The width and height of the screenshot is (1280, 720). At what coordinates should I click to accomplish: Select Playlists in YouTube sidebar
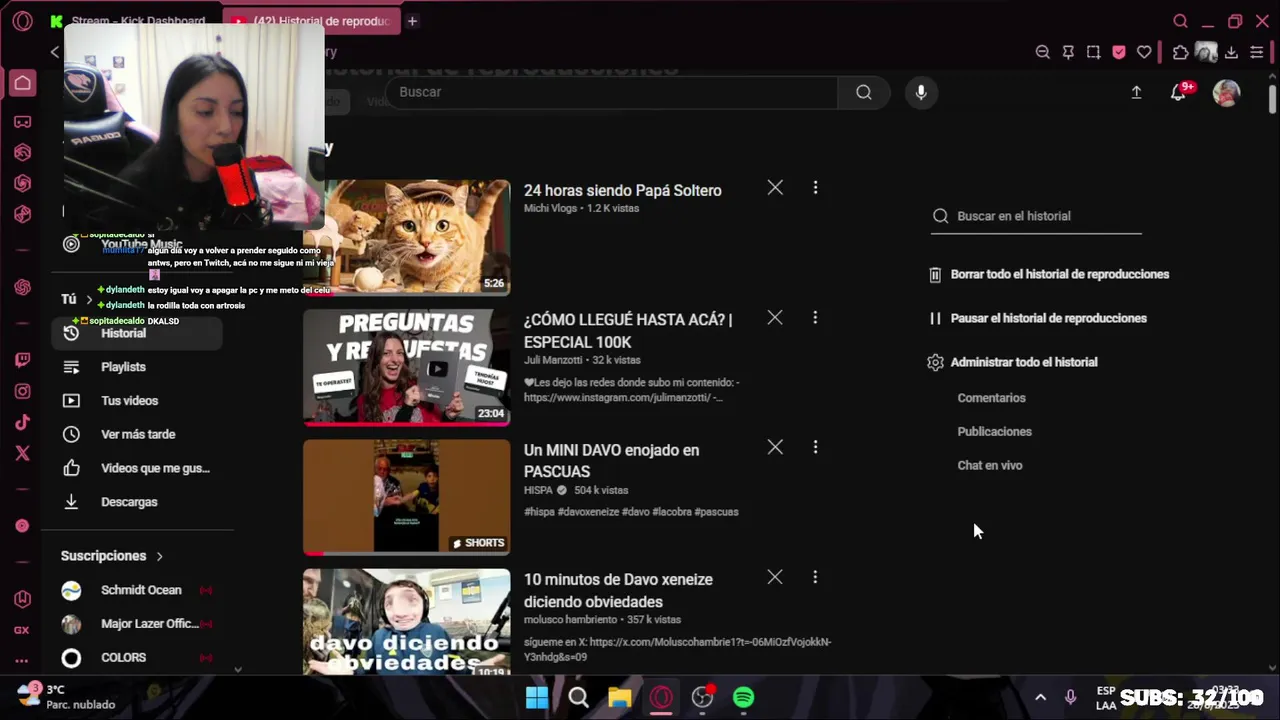[x=137, y=367]
